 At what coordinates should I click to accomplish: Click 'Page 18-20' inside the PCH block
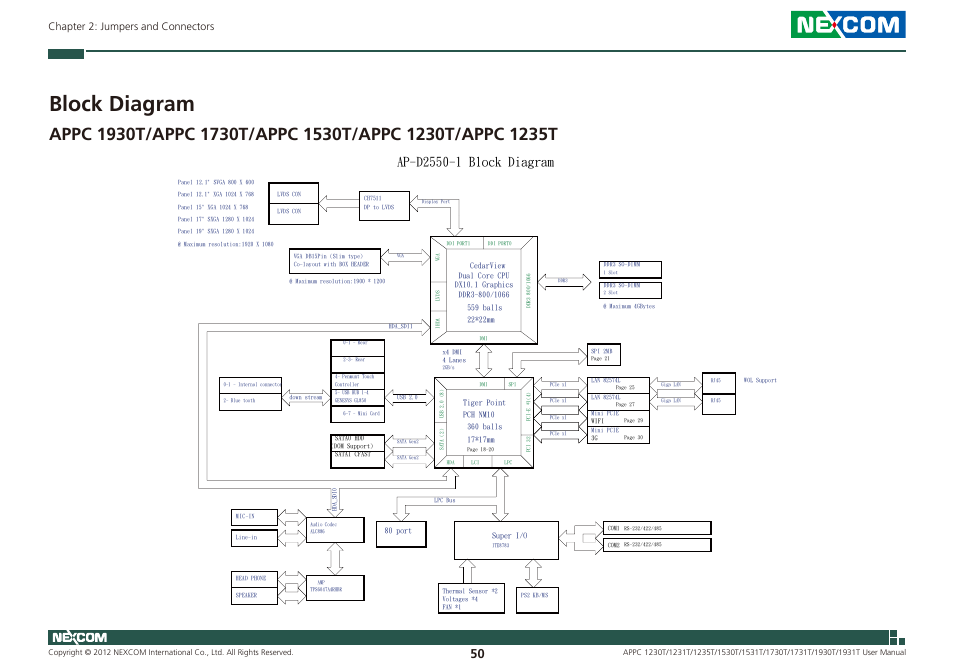pos(480,449)
